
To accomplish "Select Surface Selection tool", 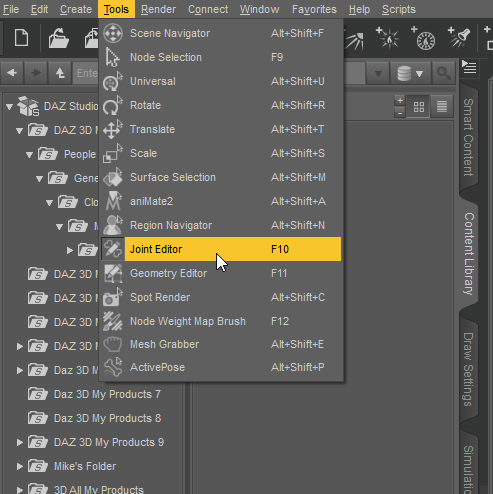I will pos(221,177).
